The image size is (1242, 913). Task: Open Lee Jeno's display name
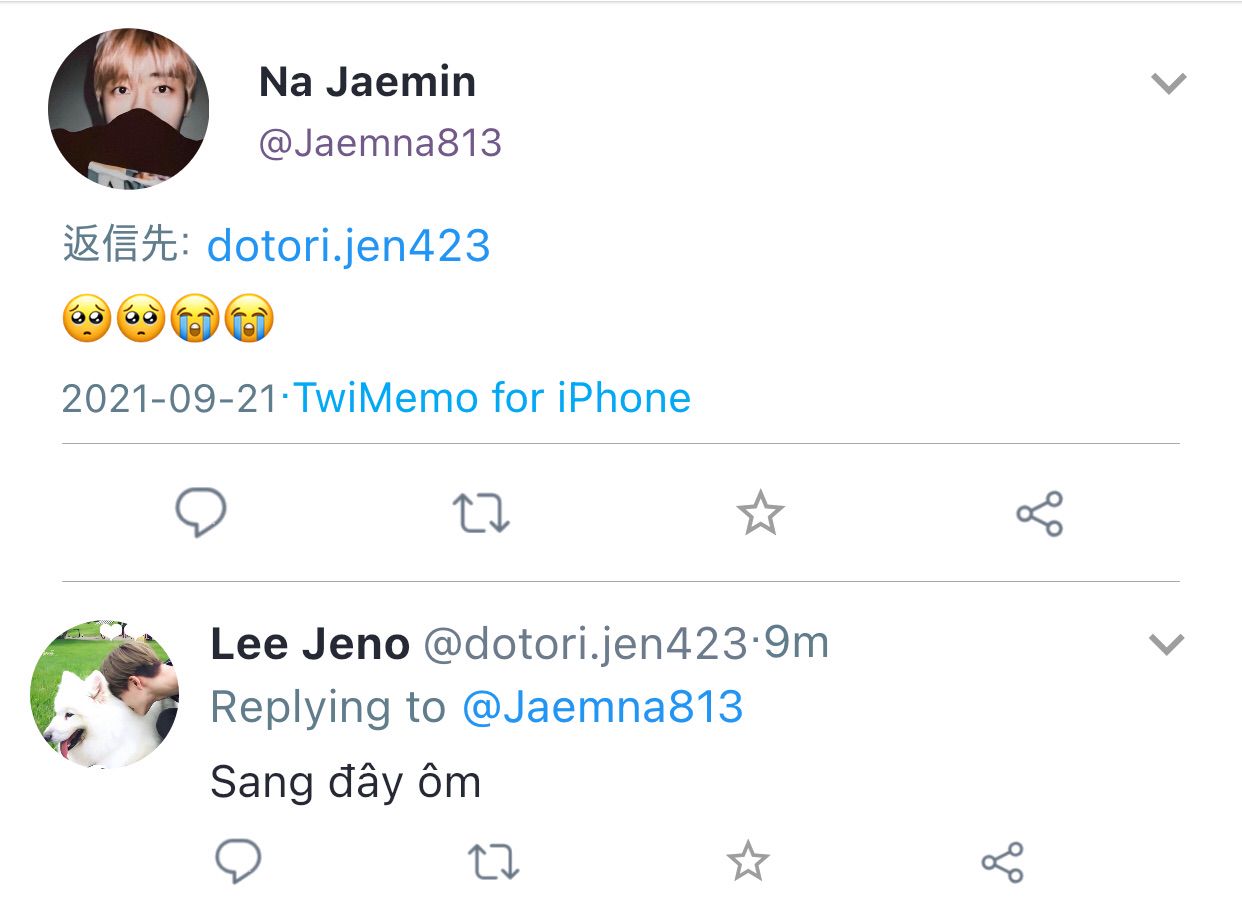click(310, 645)
